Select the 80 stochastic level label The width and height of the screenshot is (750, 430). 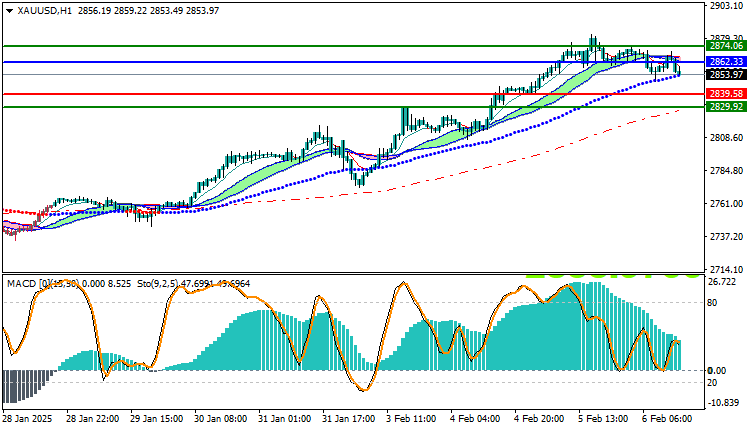(x=712, y=303)
